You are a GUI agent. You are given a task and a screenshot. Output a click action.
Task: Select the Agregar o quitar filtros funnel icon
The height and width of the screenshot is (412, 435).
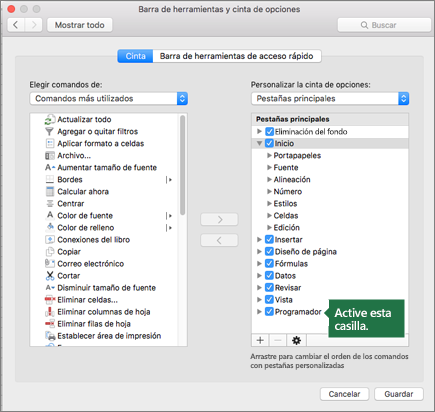click(49, 132)
